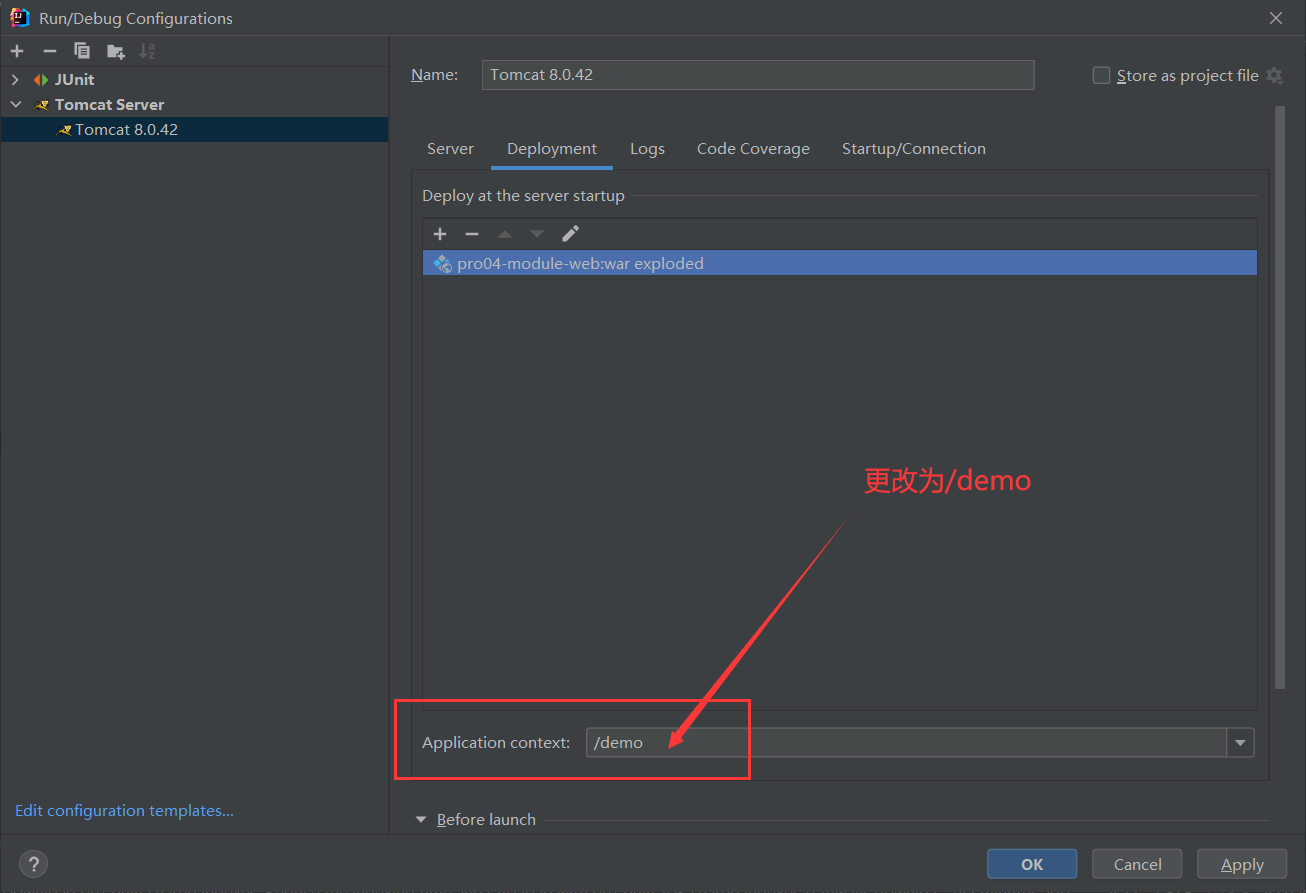This screenshot has height=893, width=1306.
Task: Add a deployment artifact
Action: 440,234
